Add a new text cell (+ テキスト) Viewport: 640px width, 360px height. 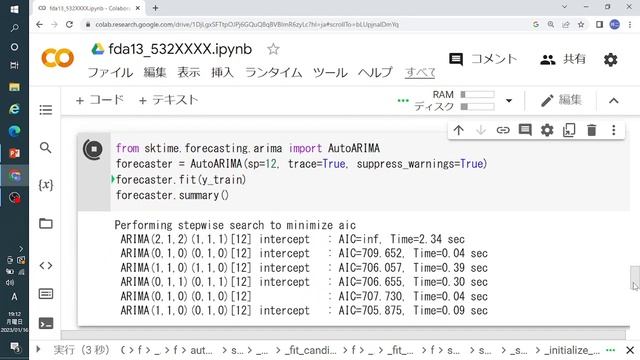[168, 100]
